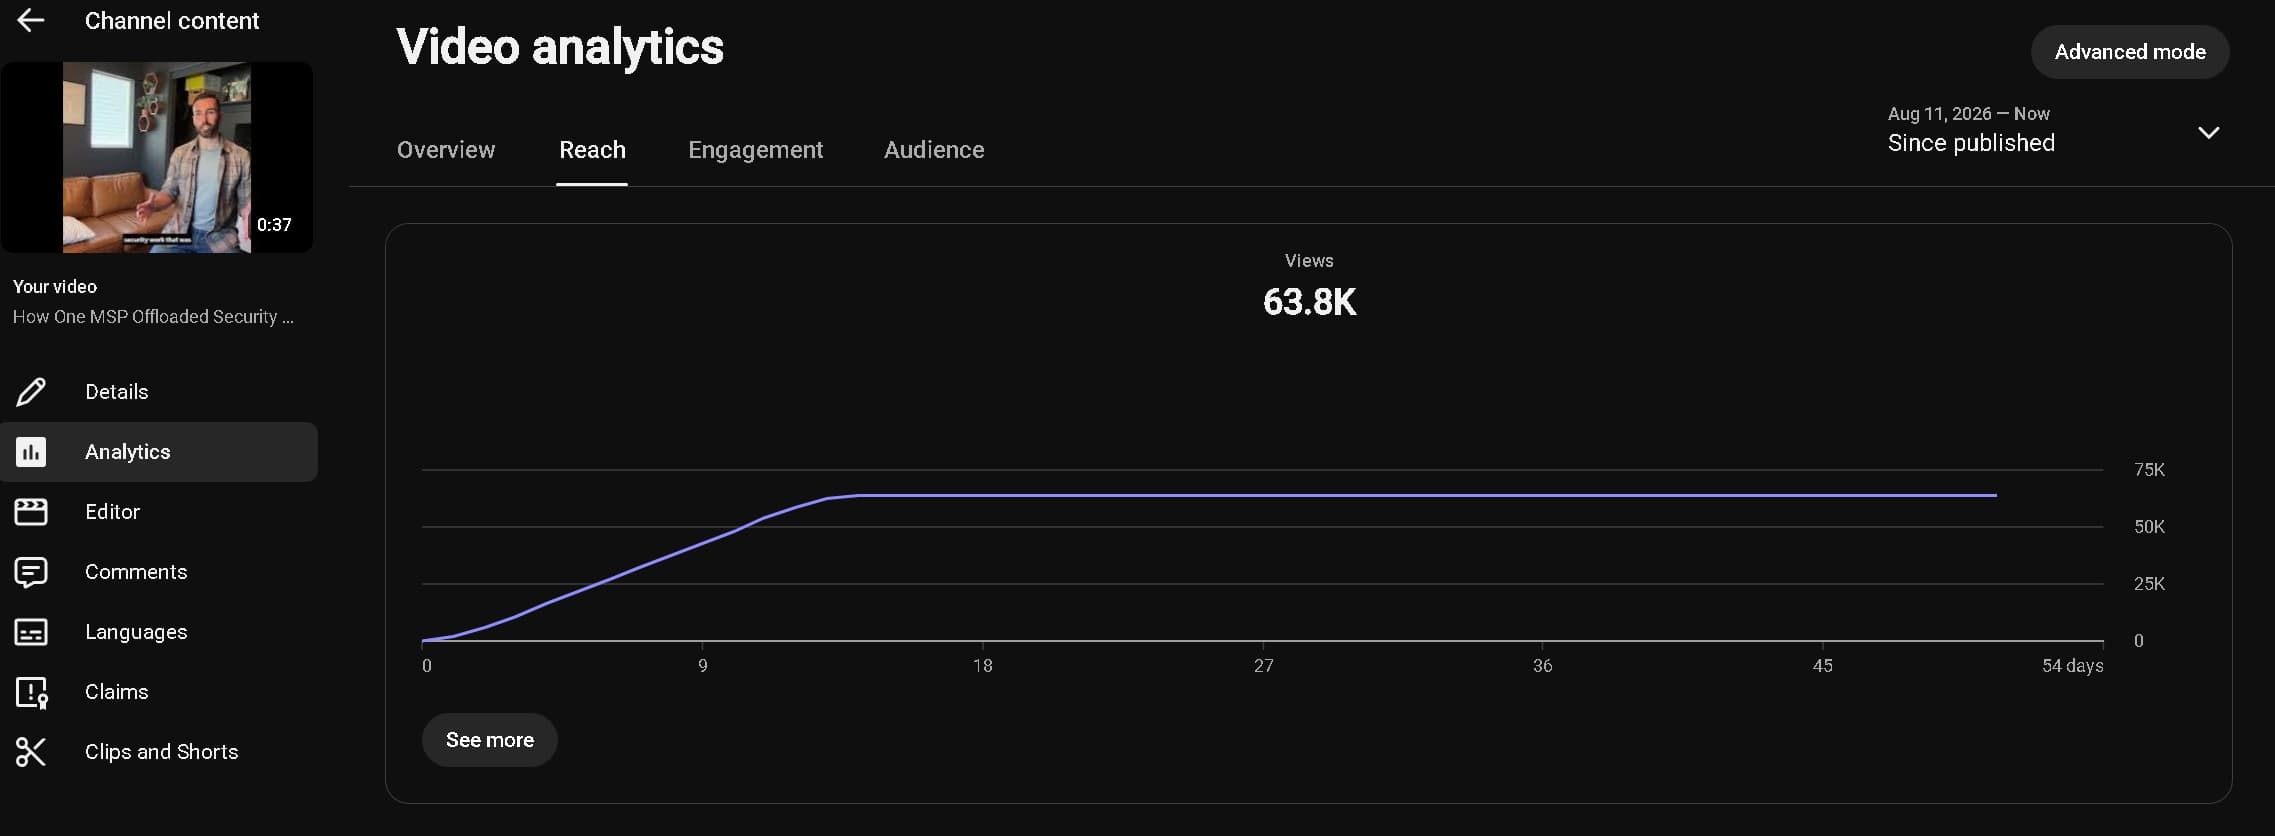2275x836 pixels.
Task: Click the back arrow to Channel content
Action: click(31, 21)
